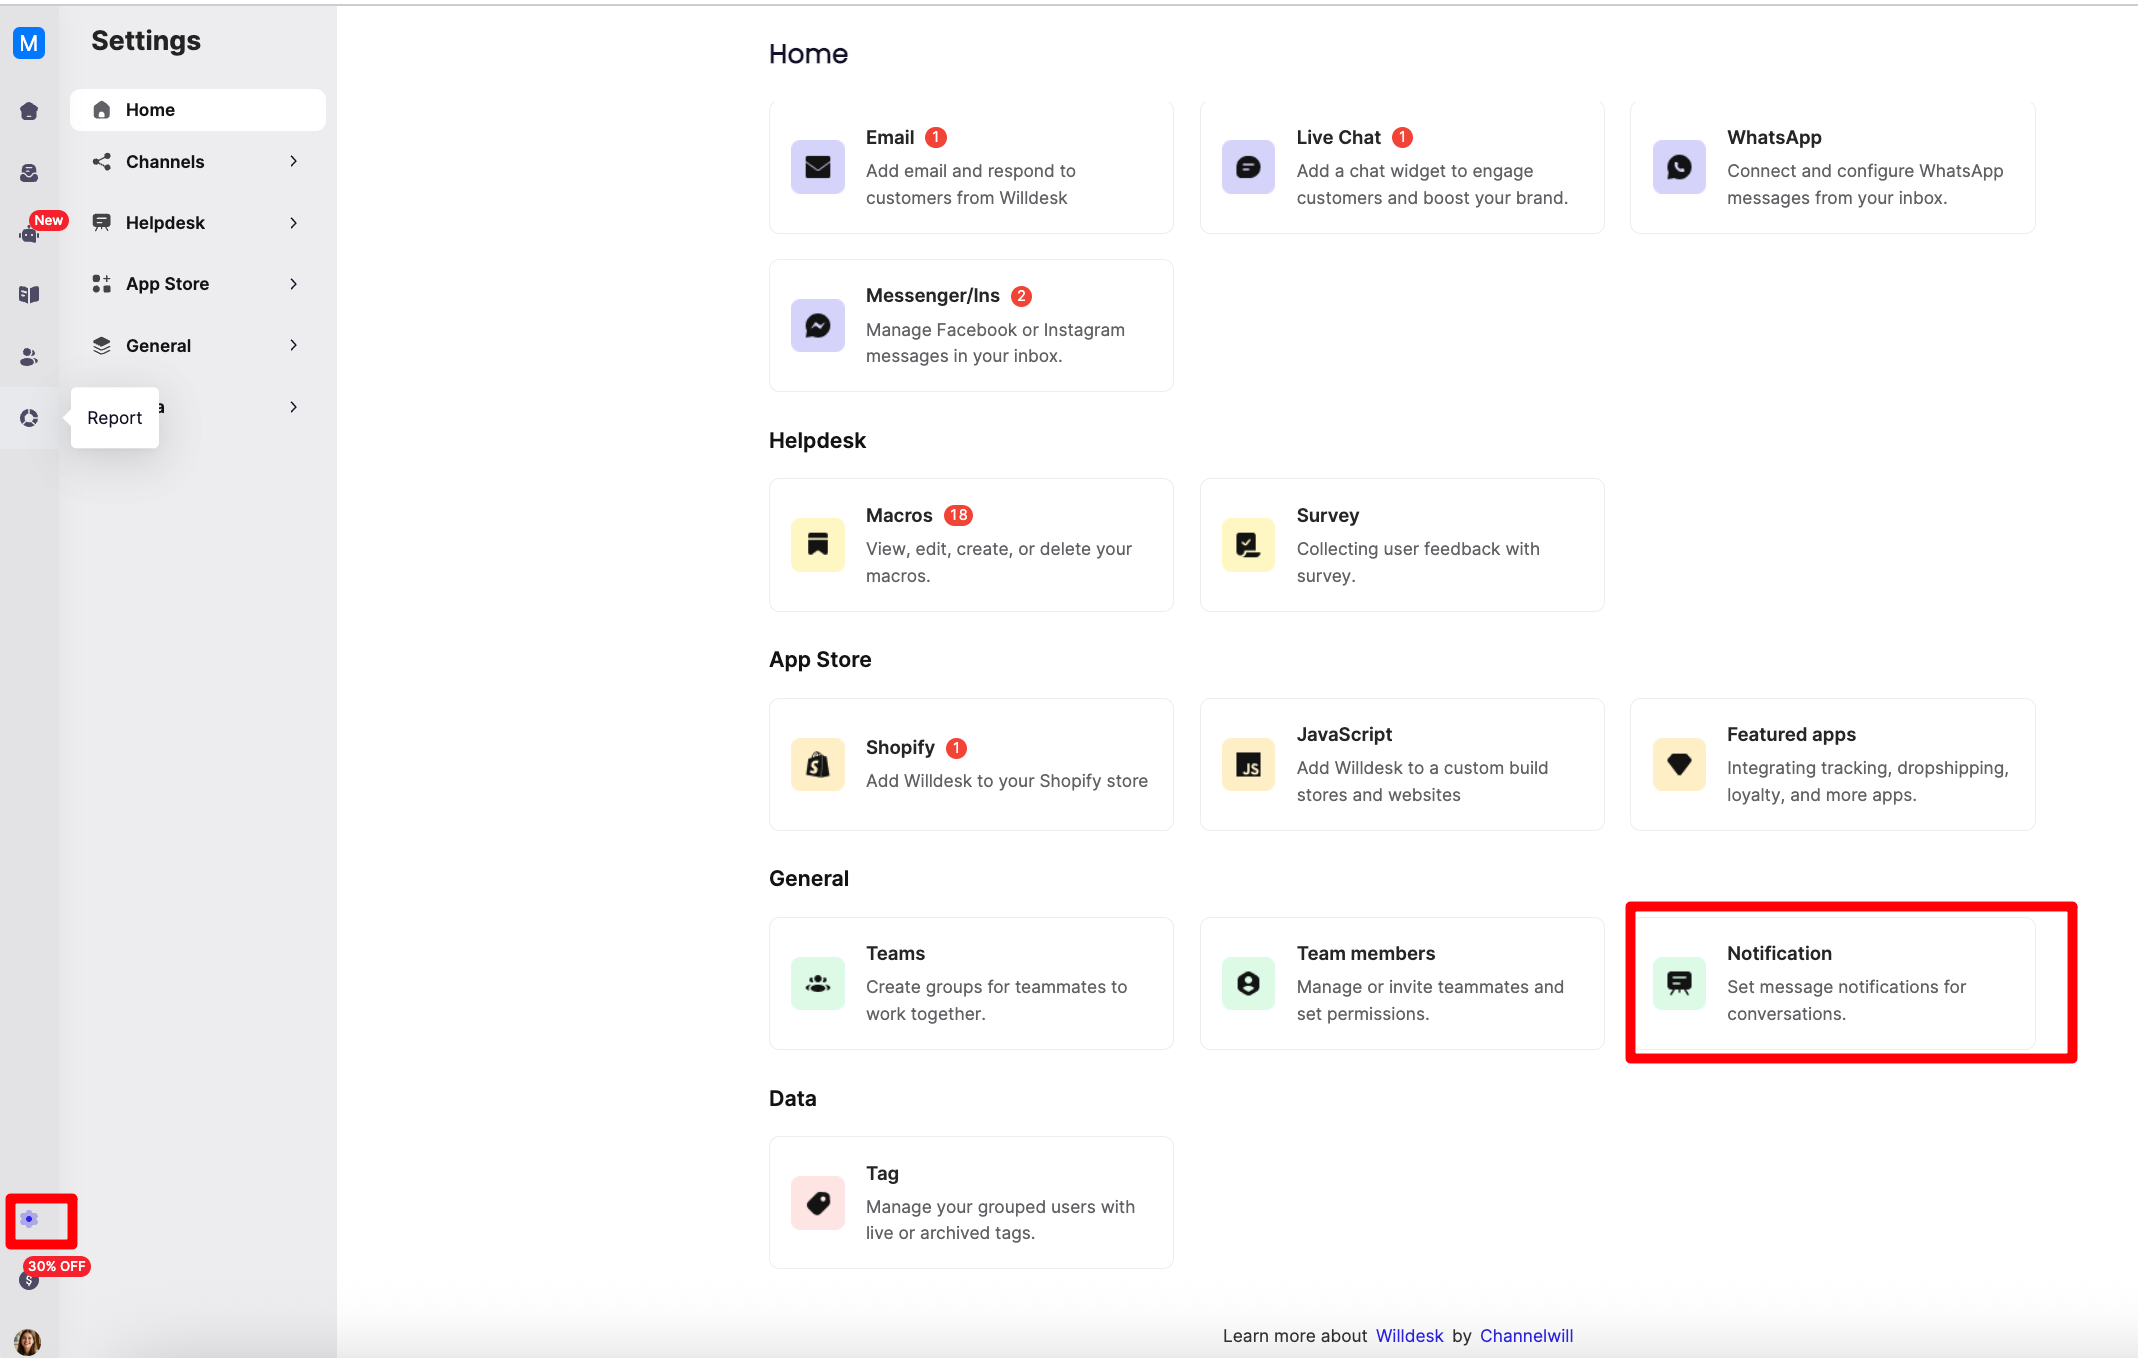2138x1358 pixels.
Task: Click the Featured apps diamond icon
Action: [1679, 764]
